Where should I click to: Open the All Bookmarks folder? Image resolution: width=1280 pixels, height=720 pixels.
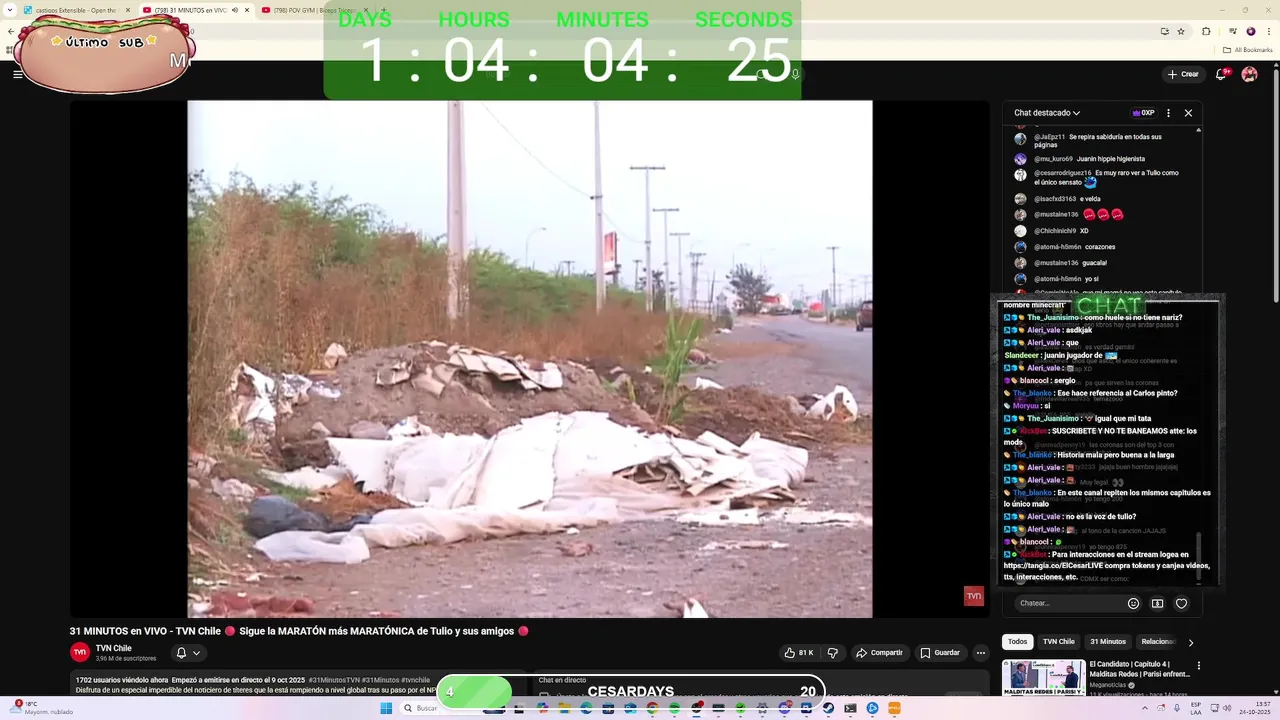1249,49
